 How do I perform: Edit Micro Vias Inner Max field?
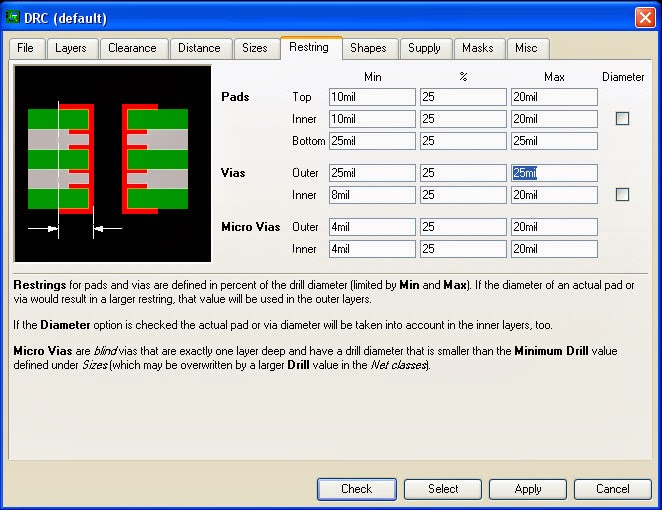click(x=554, y=249)
